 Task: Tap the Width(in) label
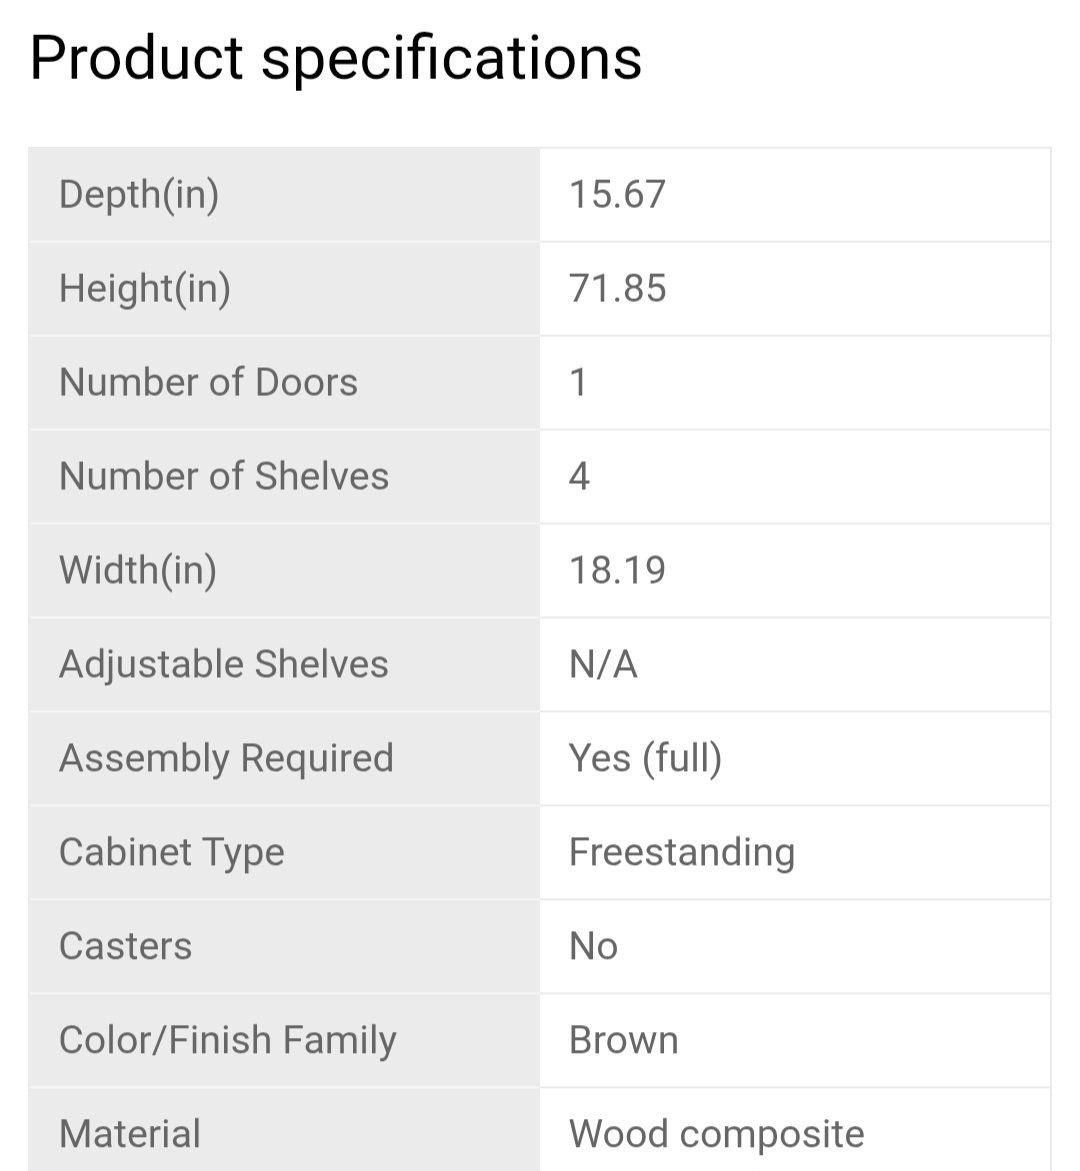point(138,570)
